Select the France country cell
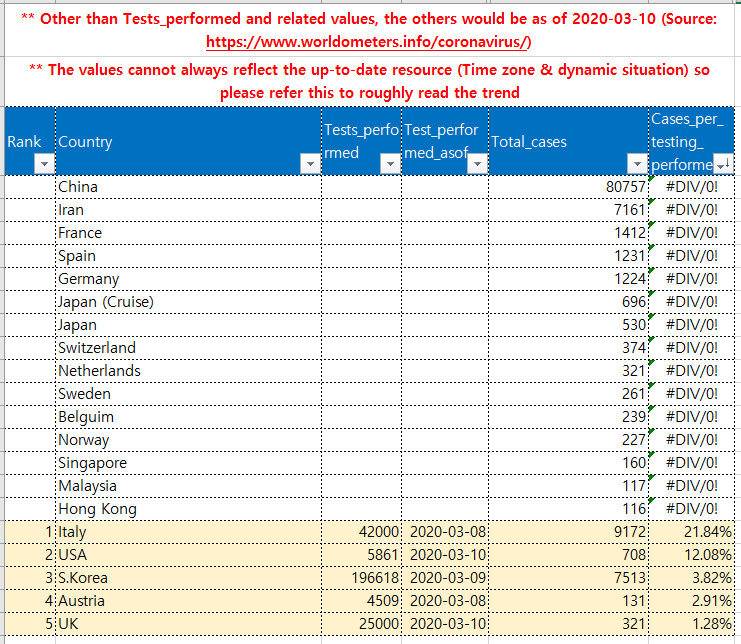The image size is (741, 644). tap(189, 233)
